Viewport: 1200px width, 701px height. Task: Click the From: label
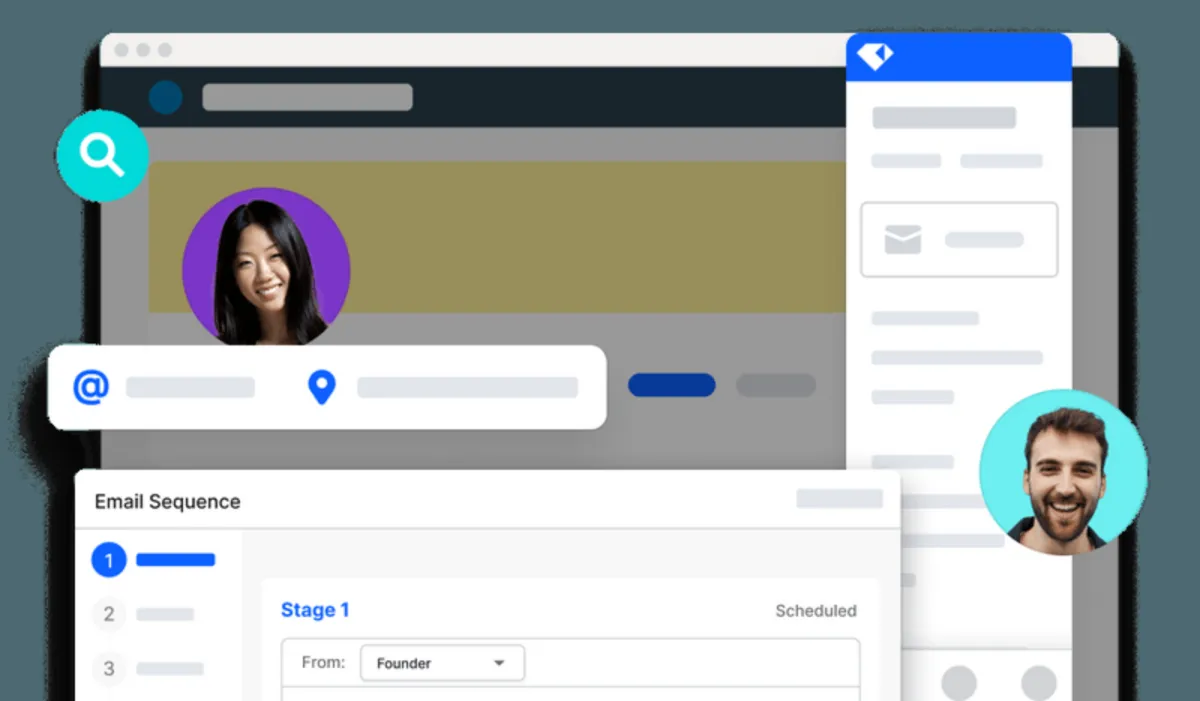(x=323, y=662)
